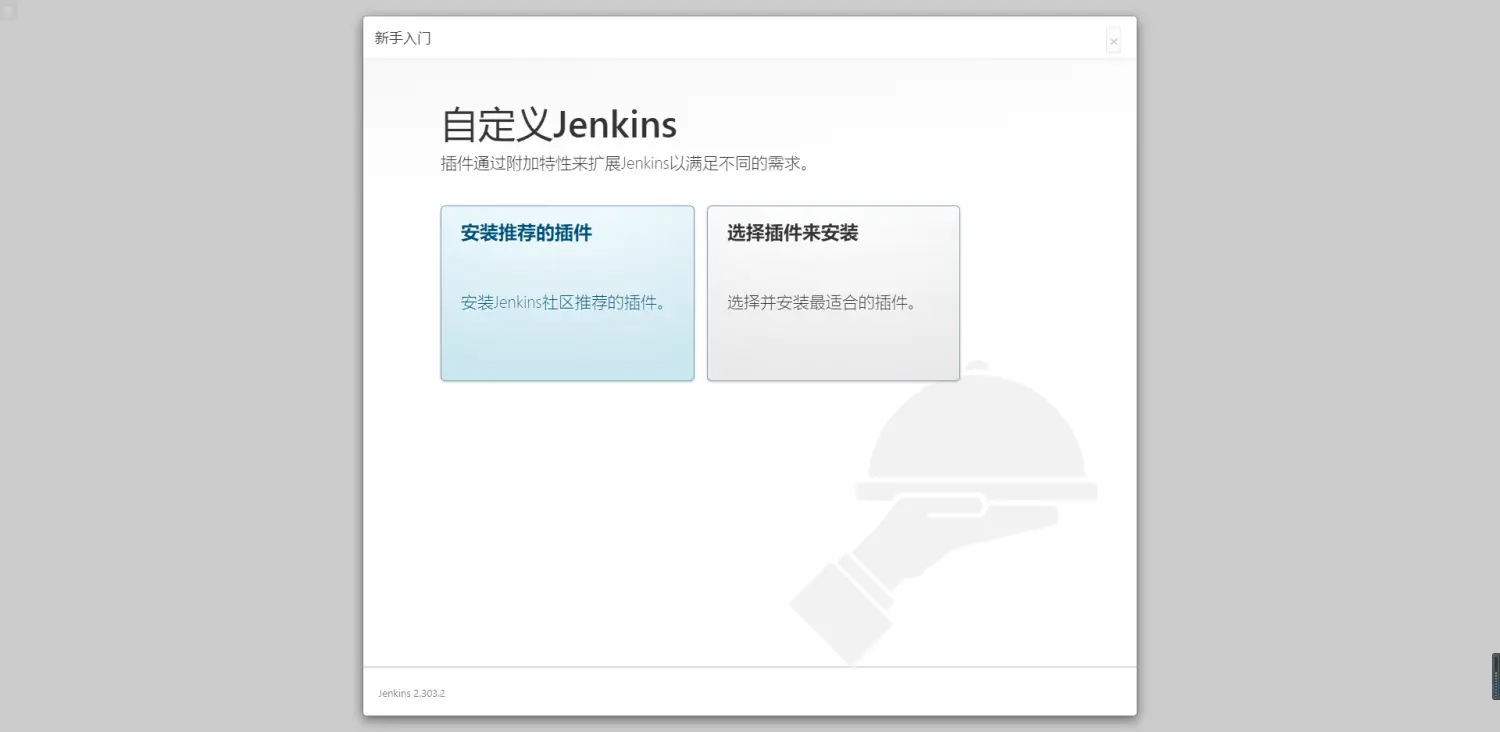
Task: Click the 自定义Jenkins heading
Action: click(x=558, y=123)
